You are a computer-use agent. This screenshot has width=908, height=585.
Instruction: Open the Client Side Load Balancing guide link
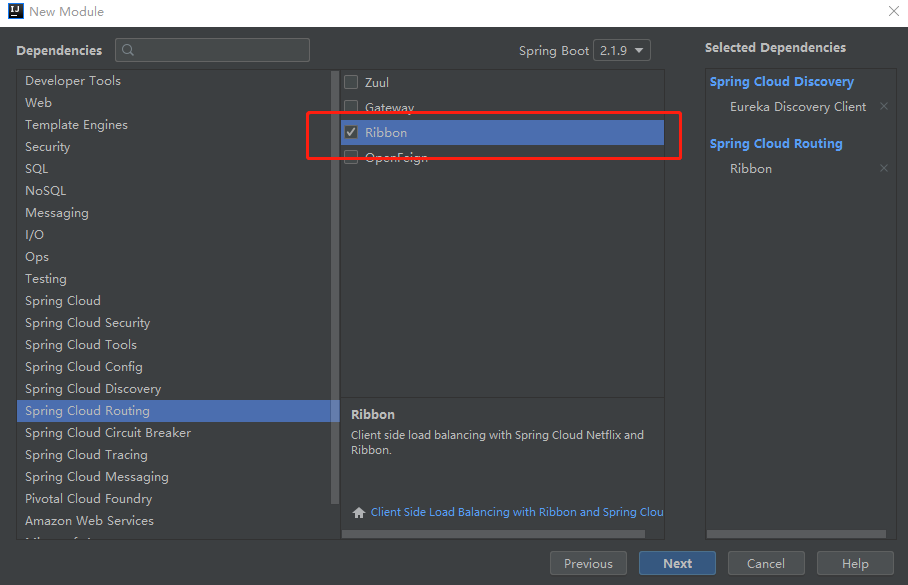click(x=516, y=512)
